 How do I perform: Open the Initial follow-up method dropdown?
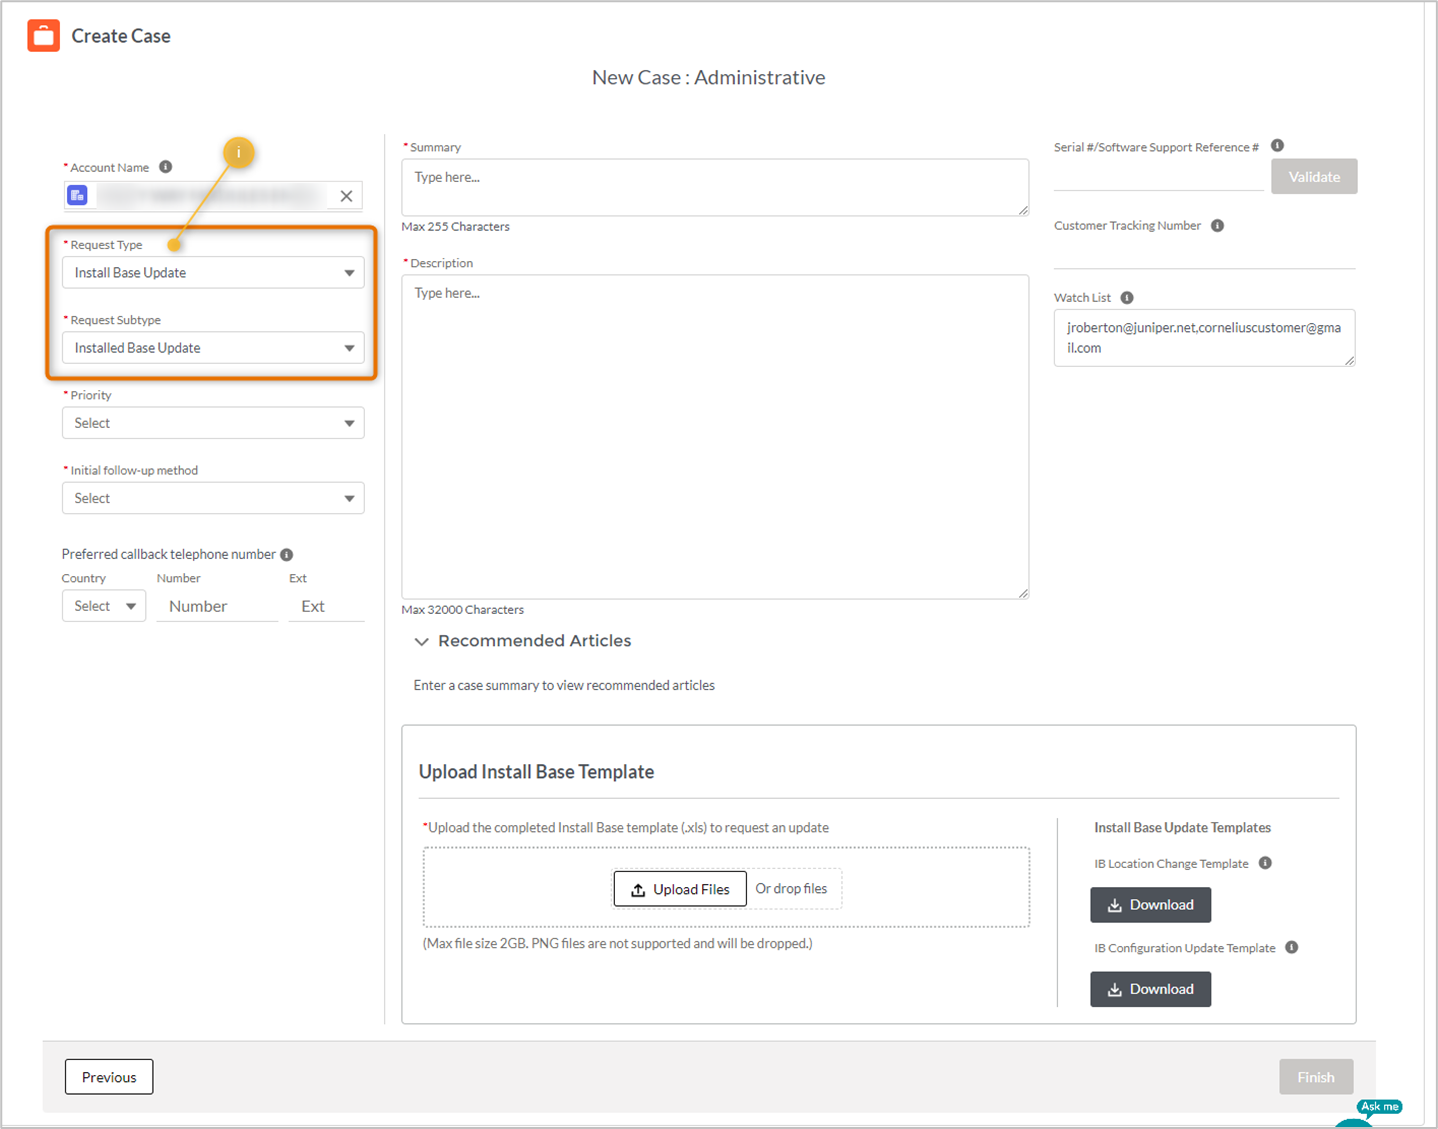[x=349, y=497]
